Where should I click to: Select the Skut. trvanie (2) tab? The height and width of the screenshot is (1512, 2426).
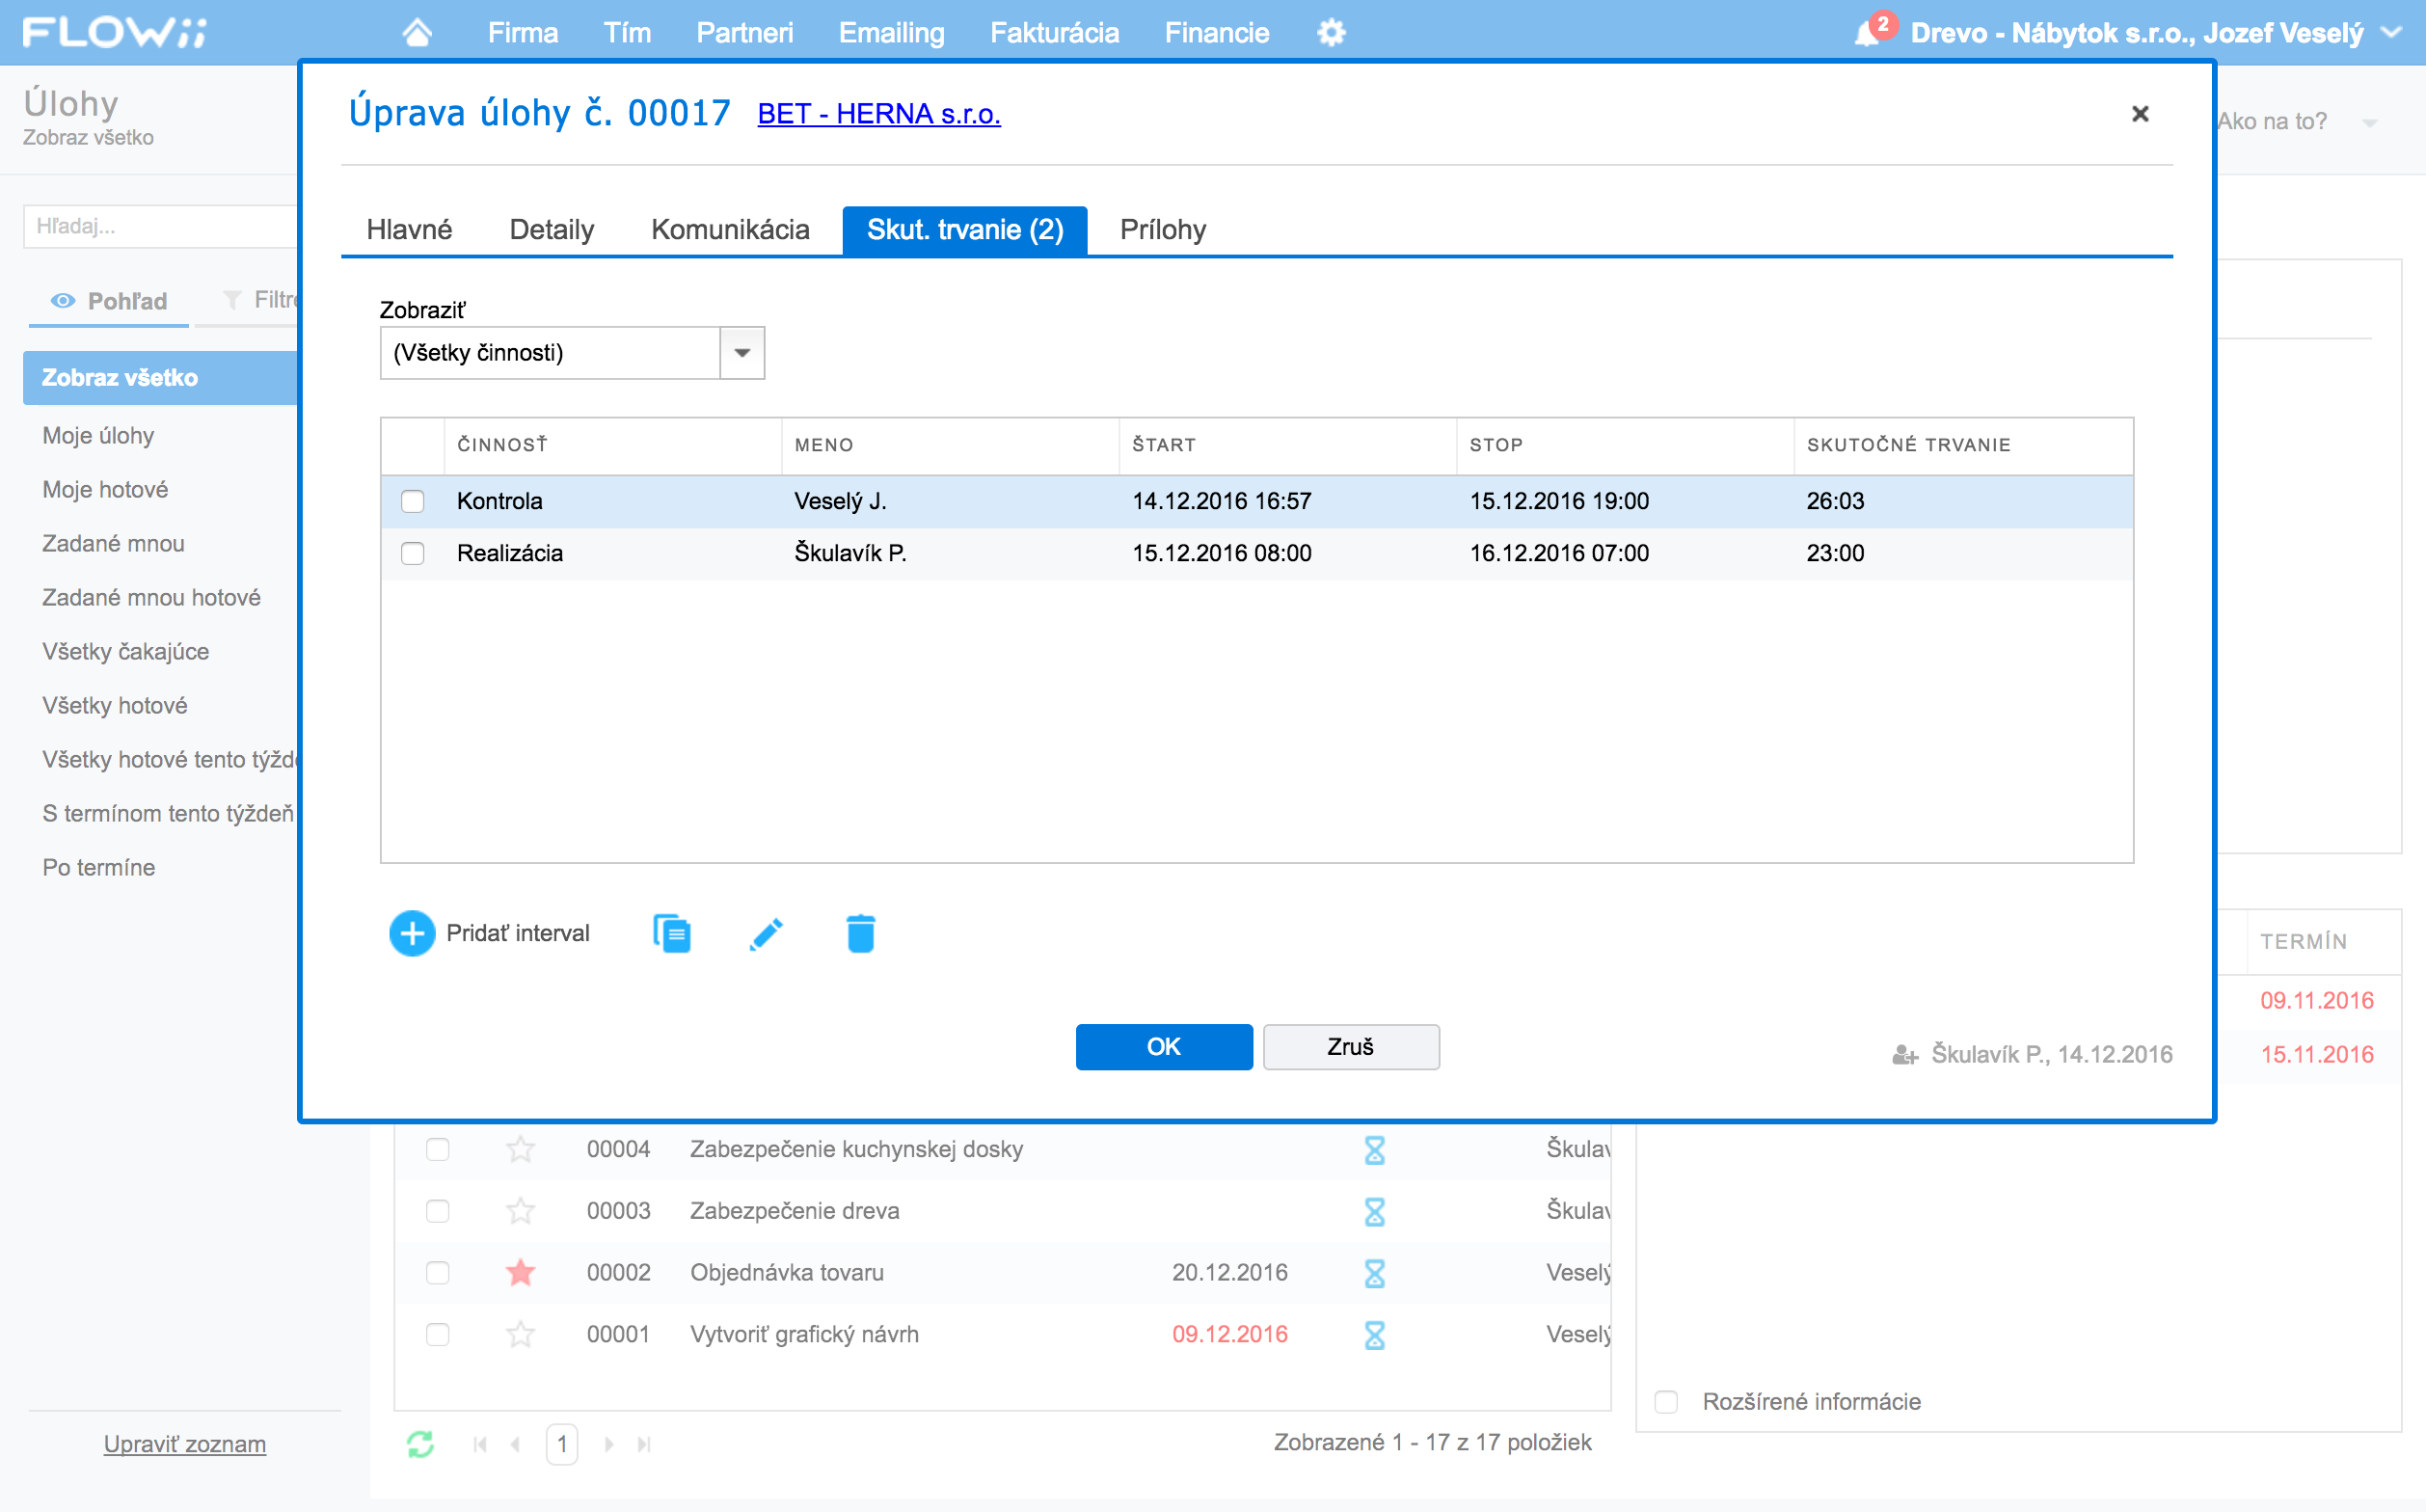click(965, 230)
